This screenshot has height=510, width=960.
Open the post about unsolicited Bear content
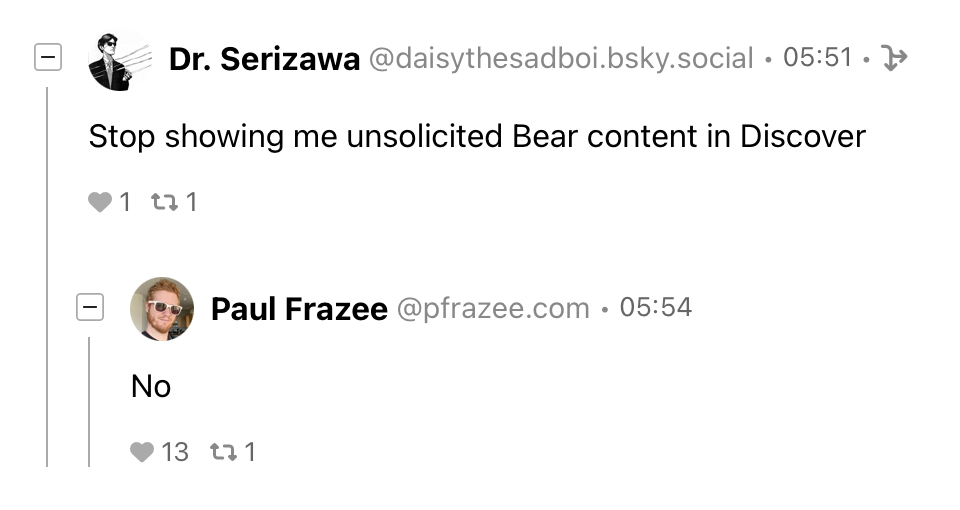tap(477, 136)
